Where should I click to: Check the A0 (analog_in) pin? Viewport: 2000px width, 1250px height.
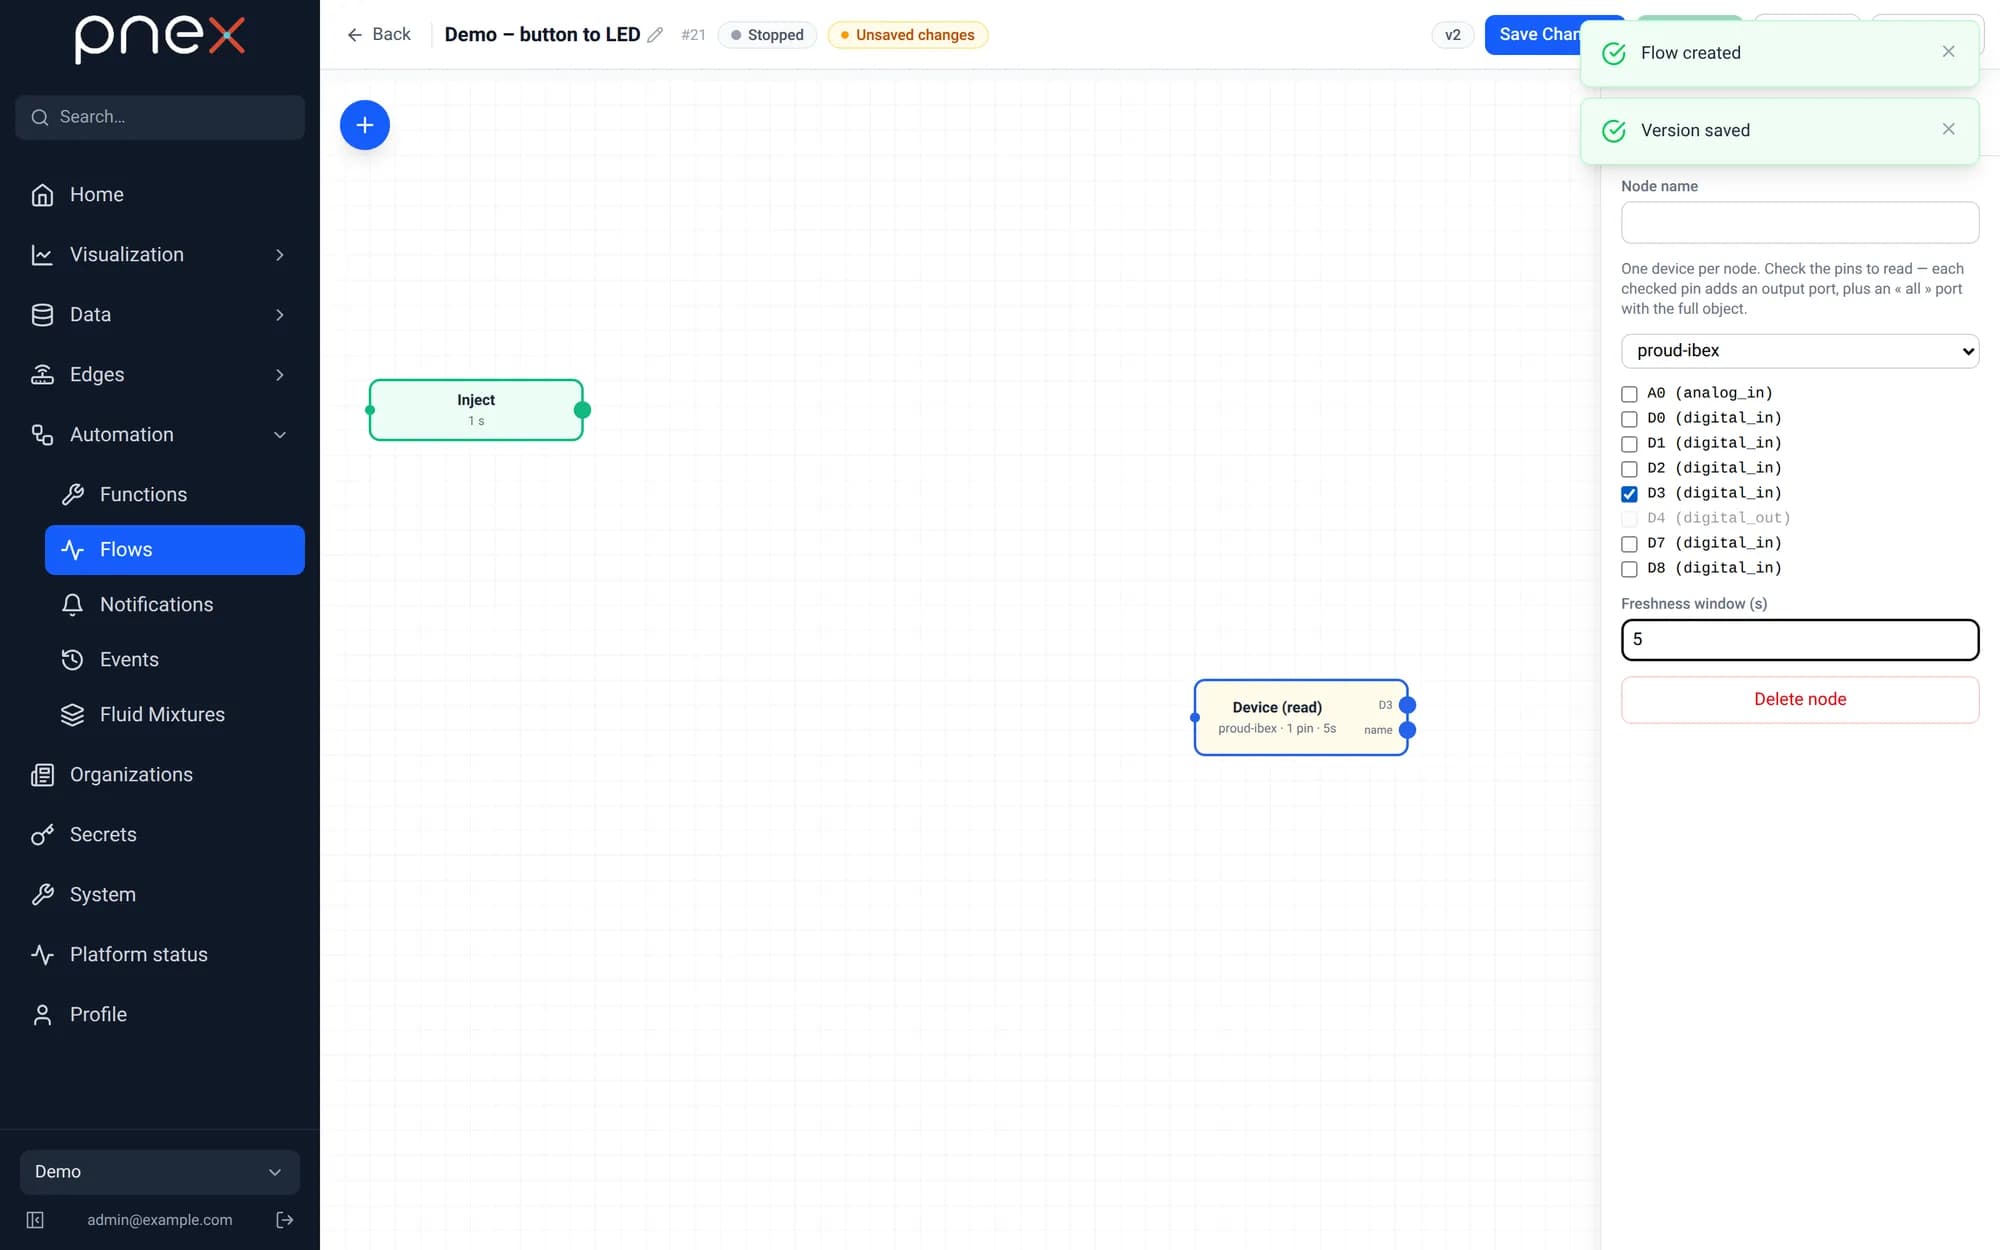pyautogui.click(x=1629, y=394)
